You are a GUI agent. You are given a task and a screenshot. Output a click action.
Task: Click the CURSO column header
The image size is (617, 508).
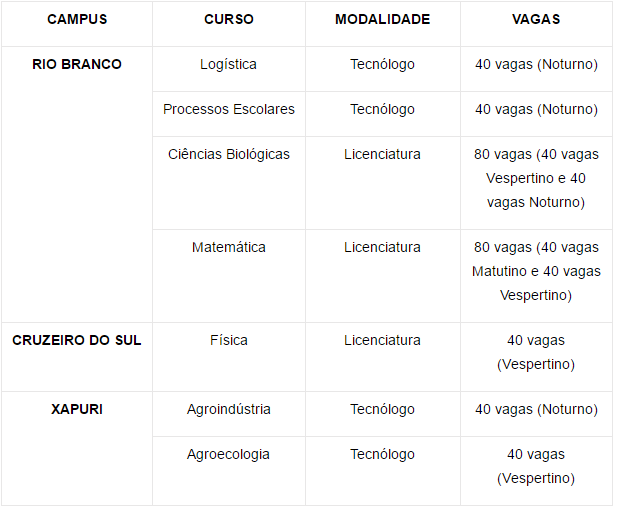[229, 19]
